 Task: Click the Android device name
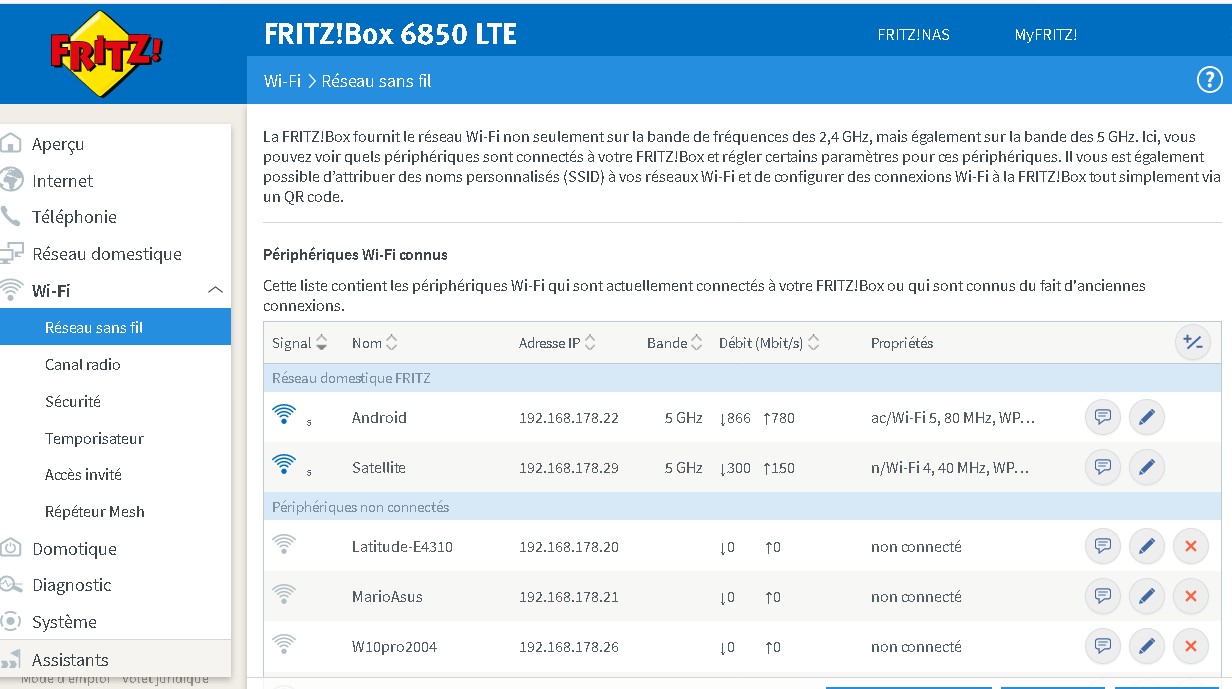pyautogui.click(x=379, y=418)
